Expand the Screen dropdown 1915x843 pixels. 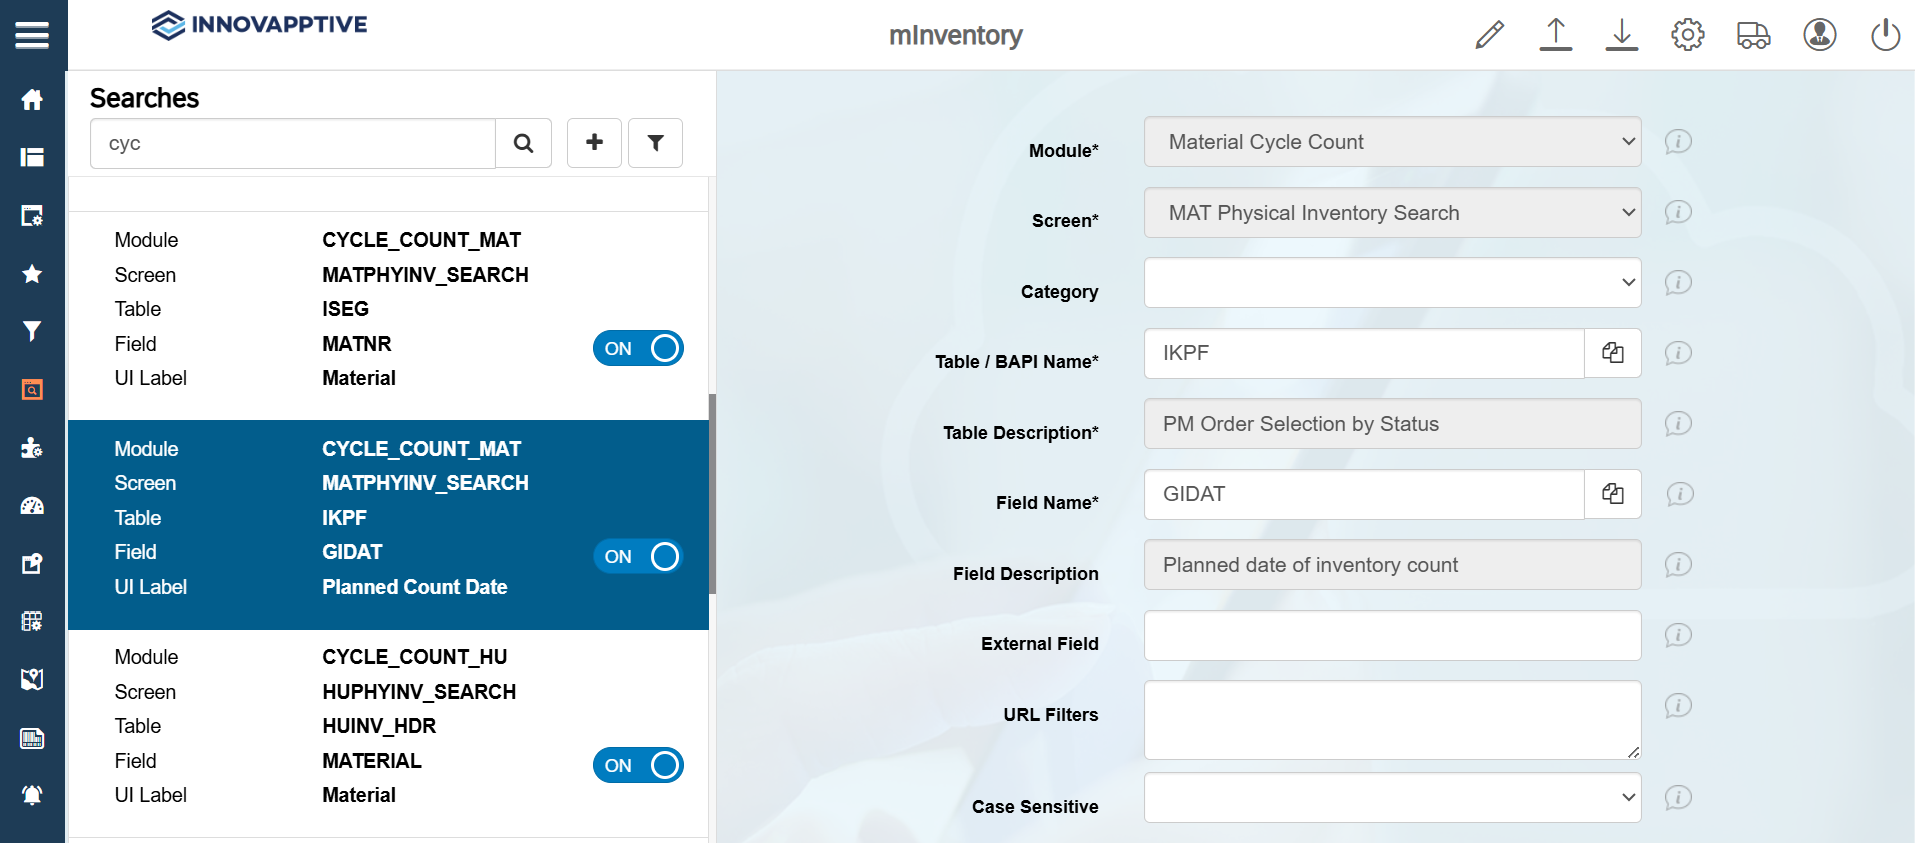1392,213
